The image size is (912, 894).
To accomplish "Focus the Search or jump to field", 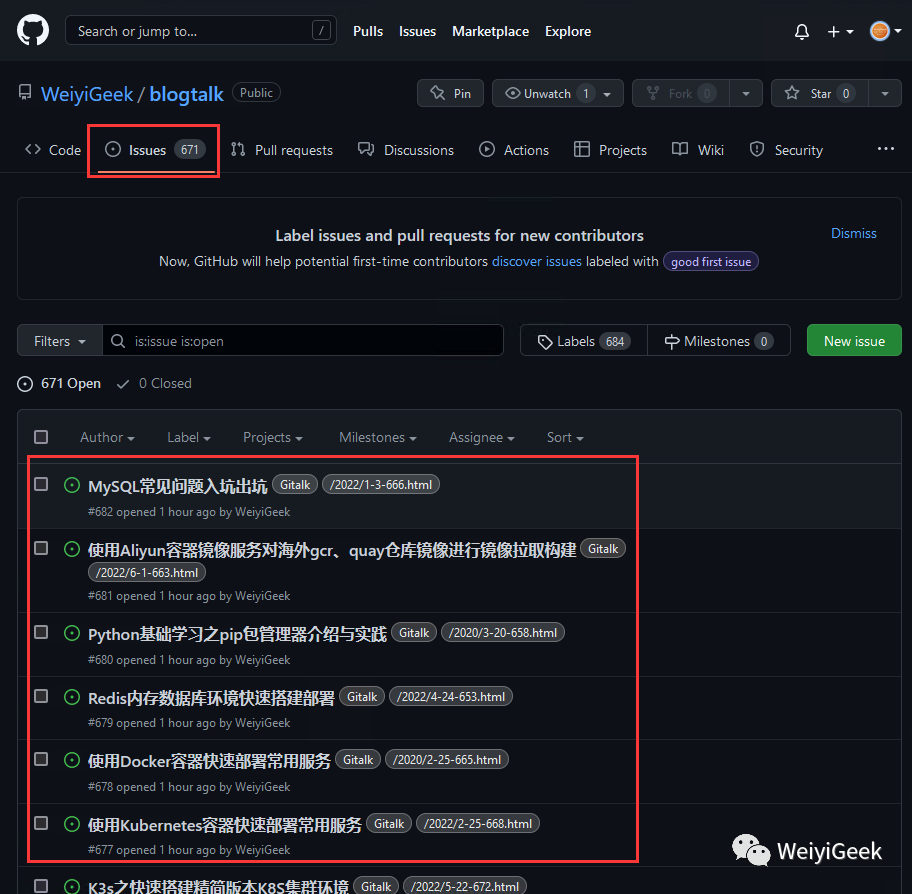I will coord(201,30).
